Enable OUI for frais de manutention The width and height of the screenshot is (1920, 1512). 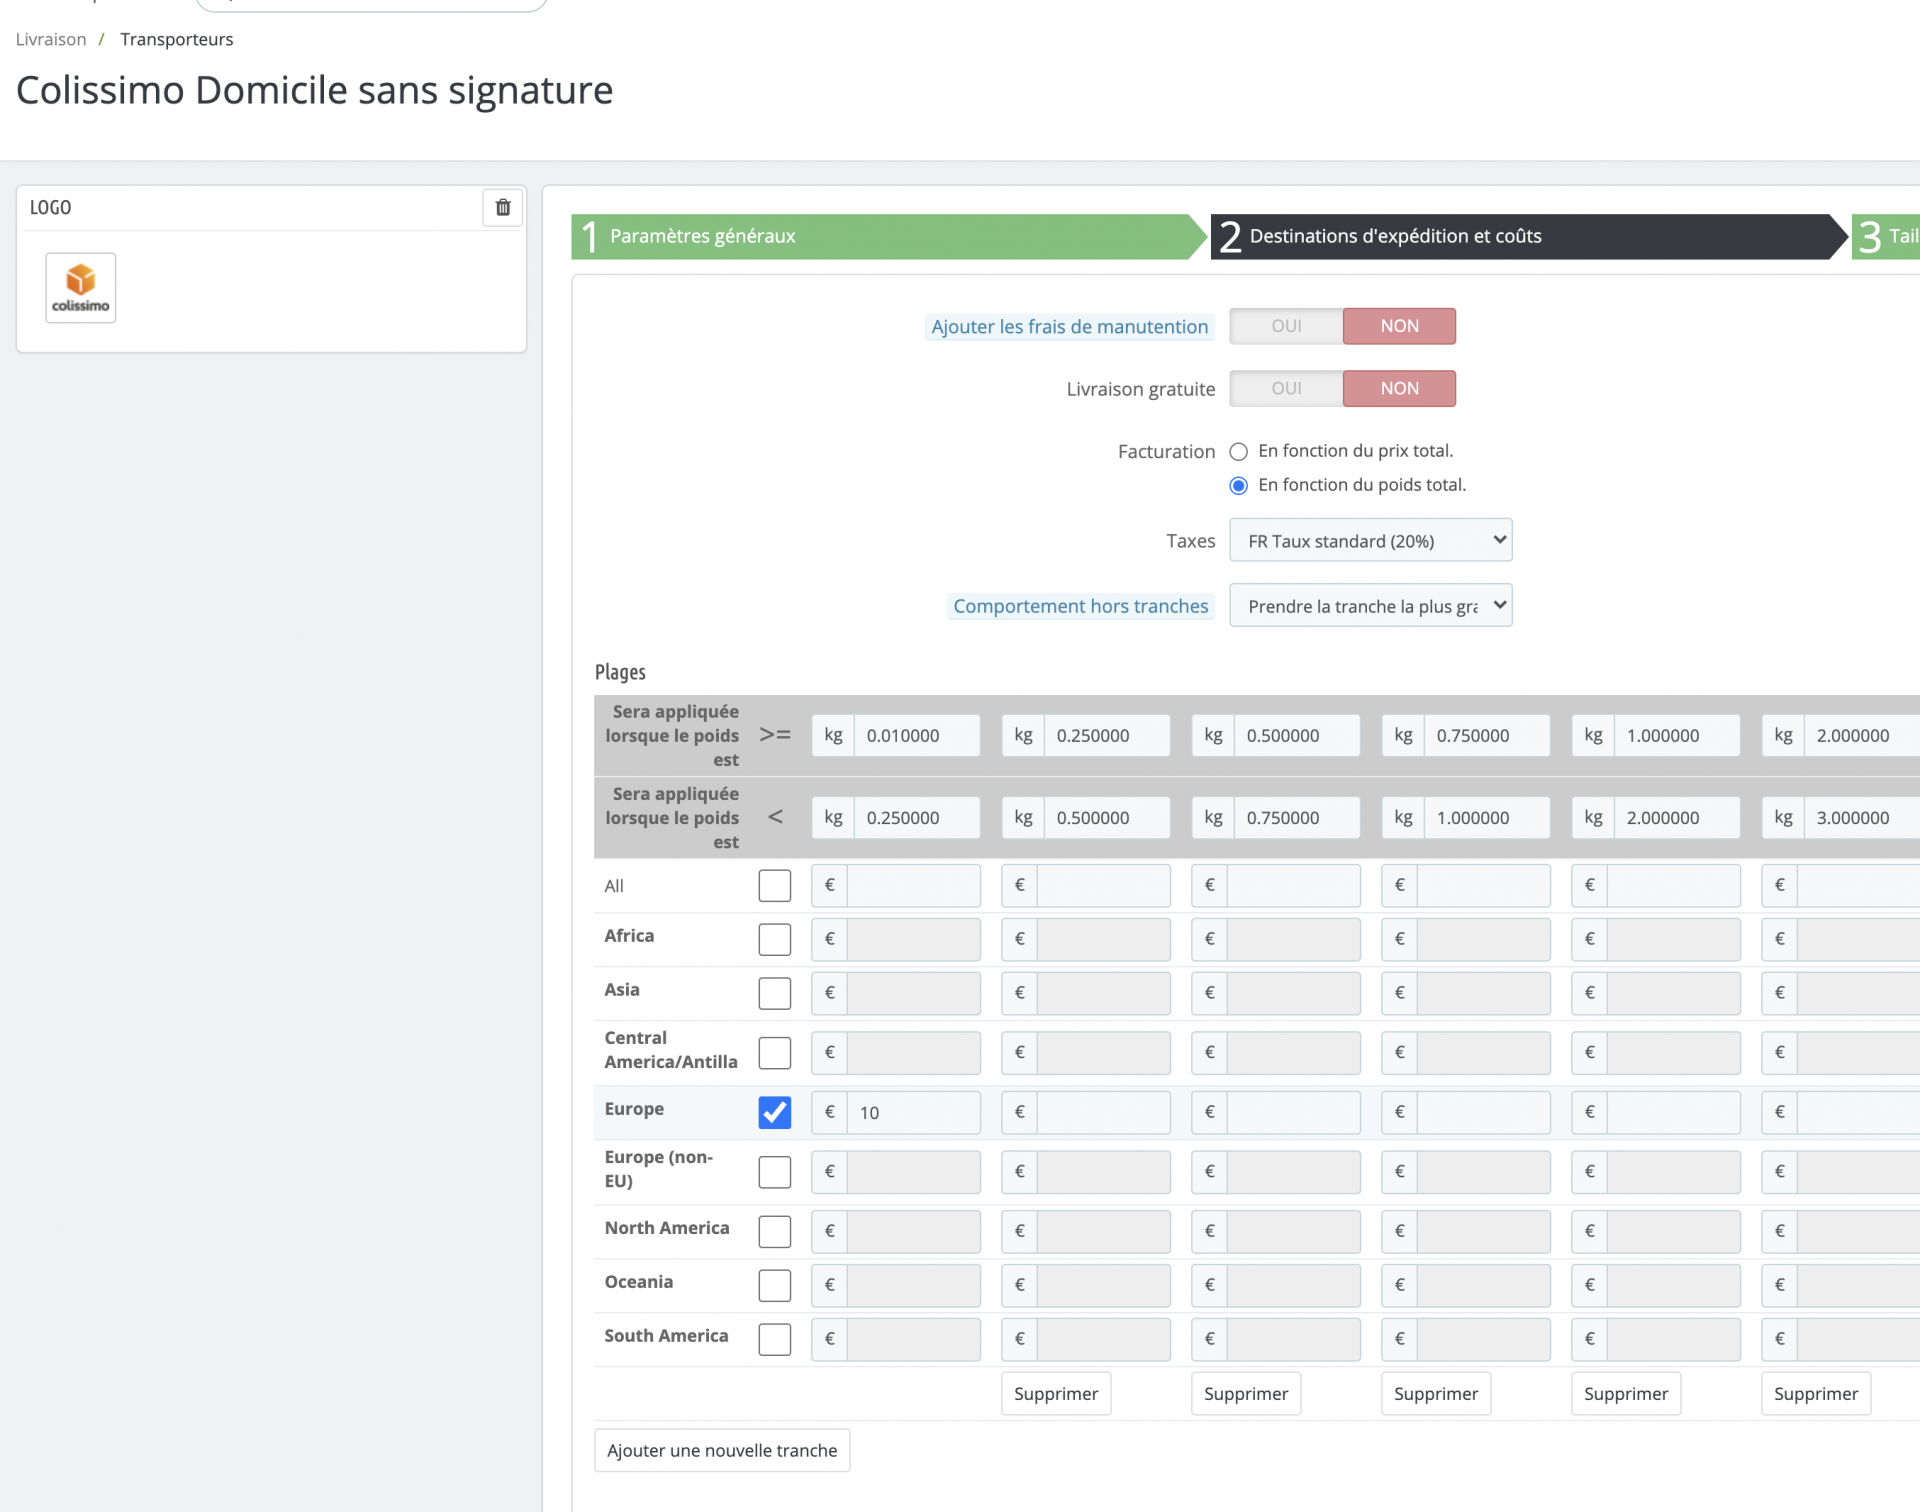click(1286, 326)
